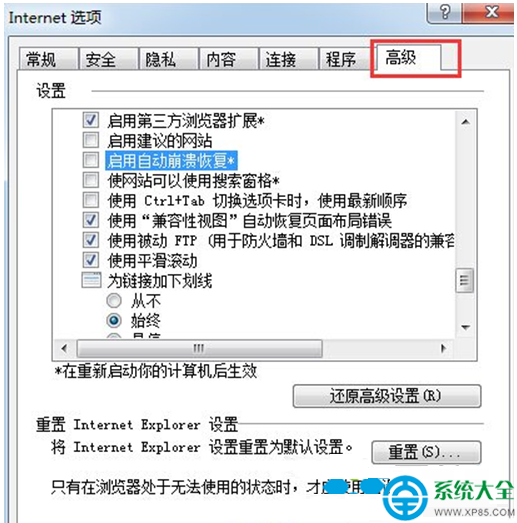This screenshot has width=517, height=523.
Task: Click the horizontal scrollbar left arrow
Action: point(64,349)
